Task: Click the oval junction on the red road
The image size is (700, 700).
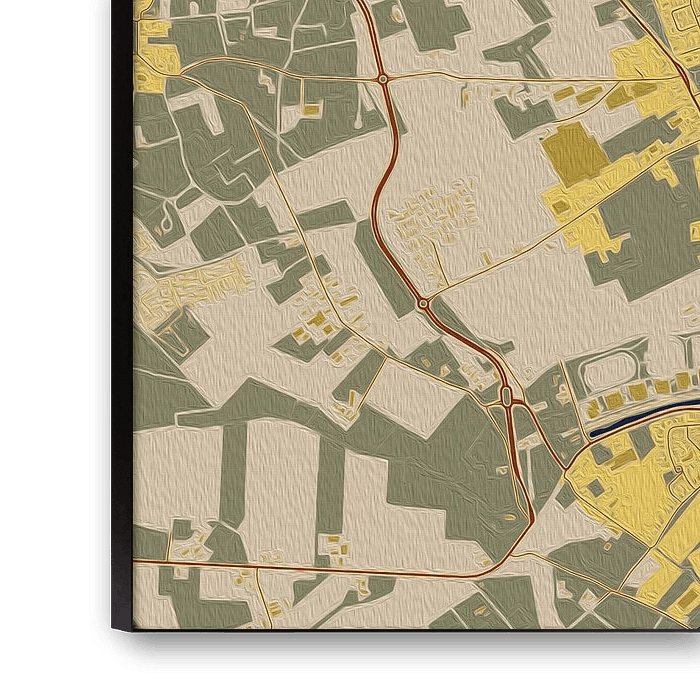Action: (x=507, y=399)
